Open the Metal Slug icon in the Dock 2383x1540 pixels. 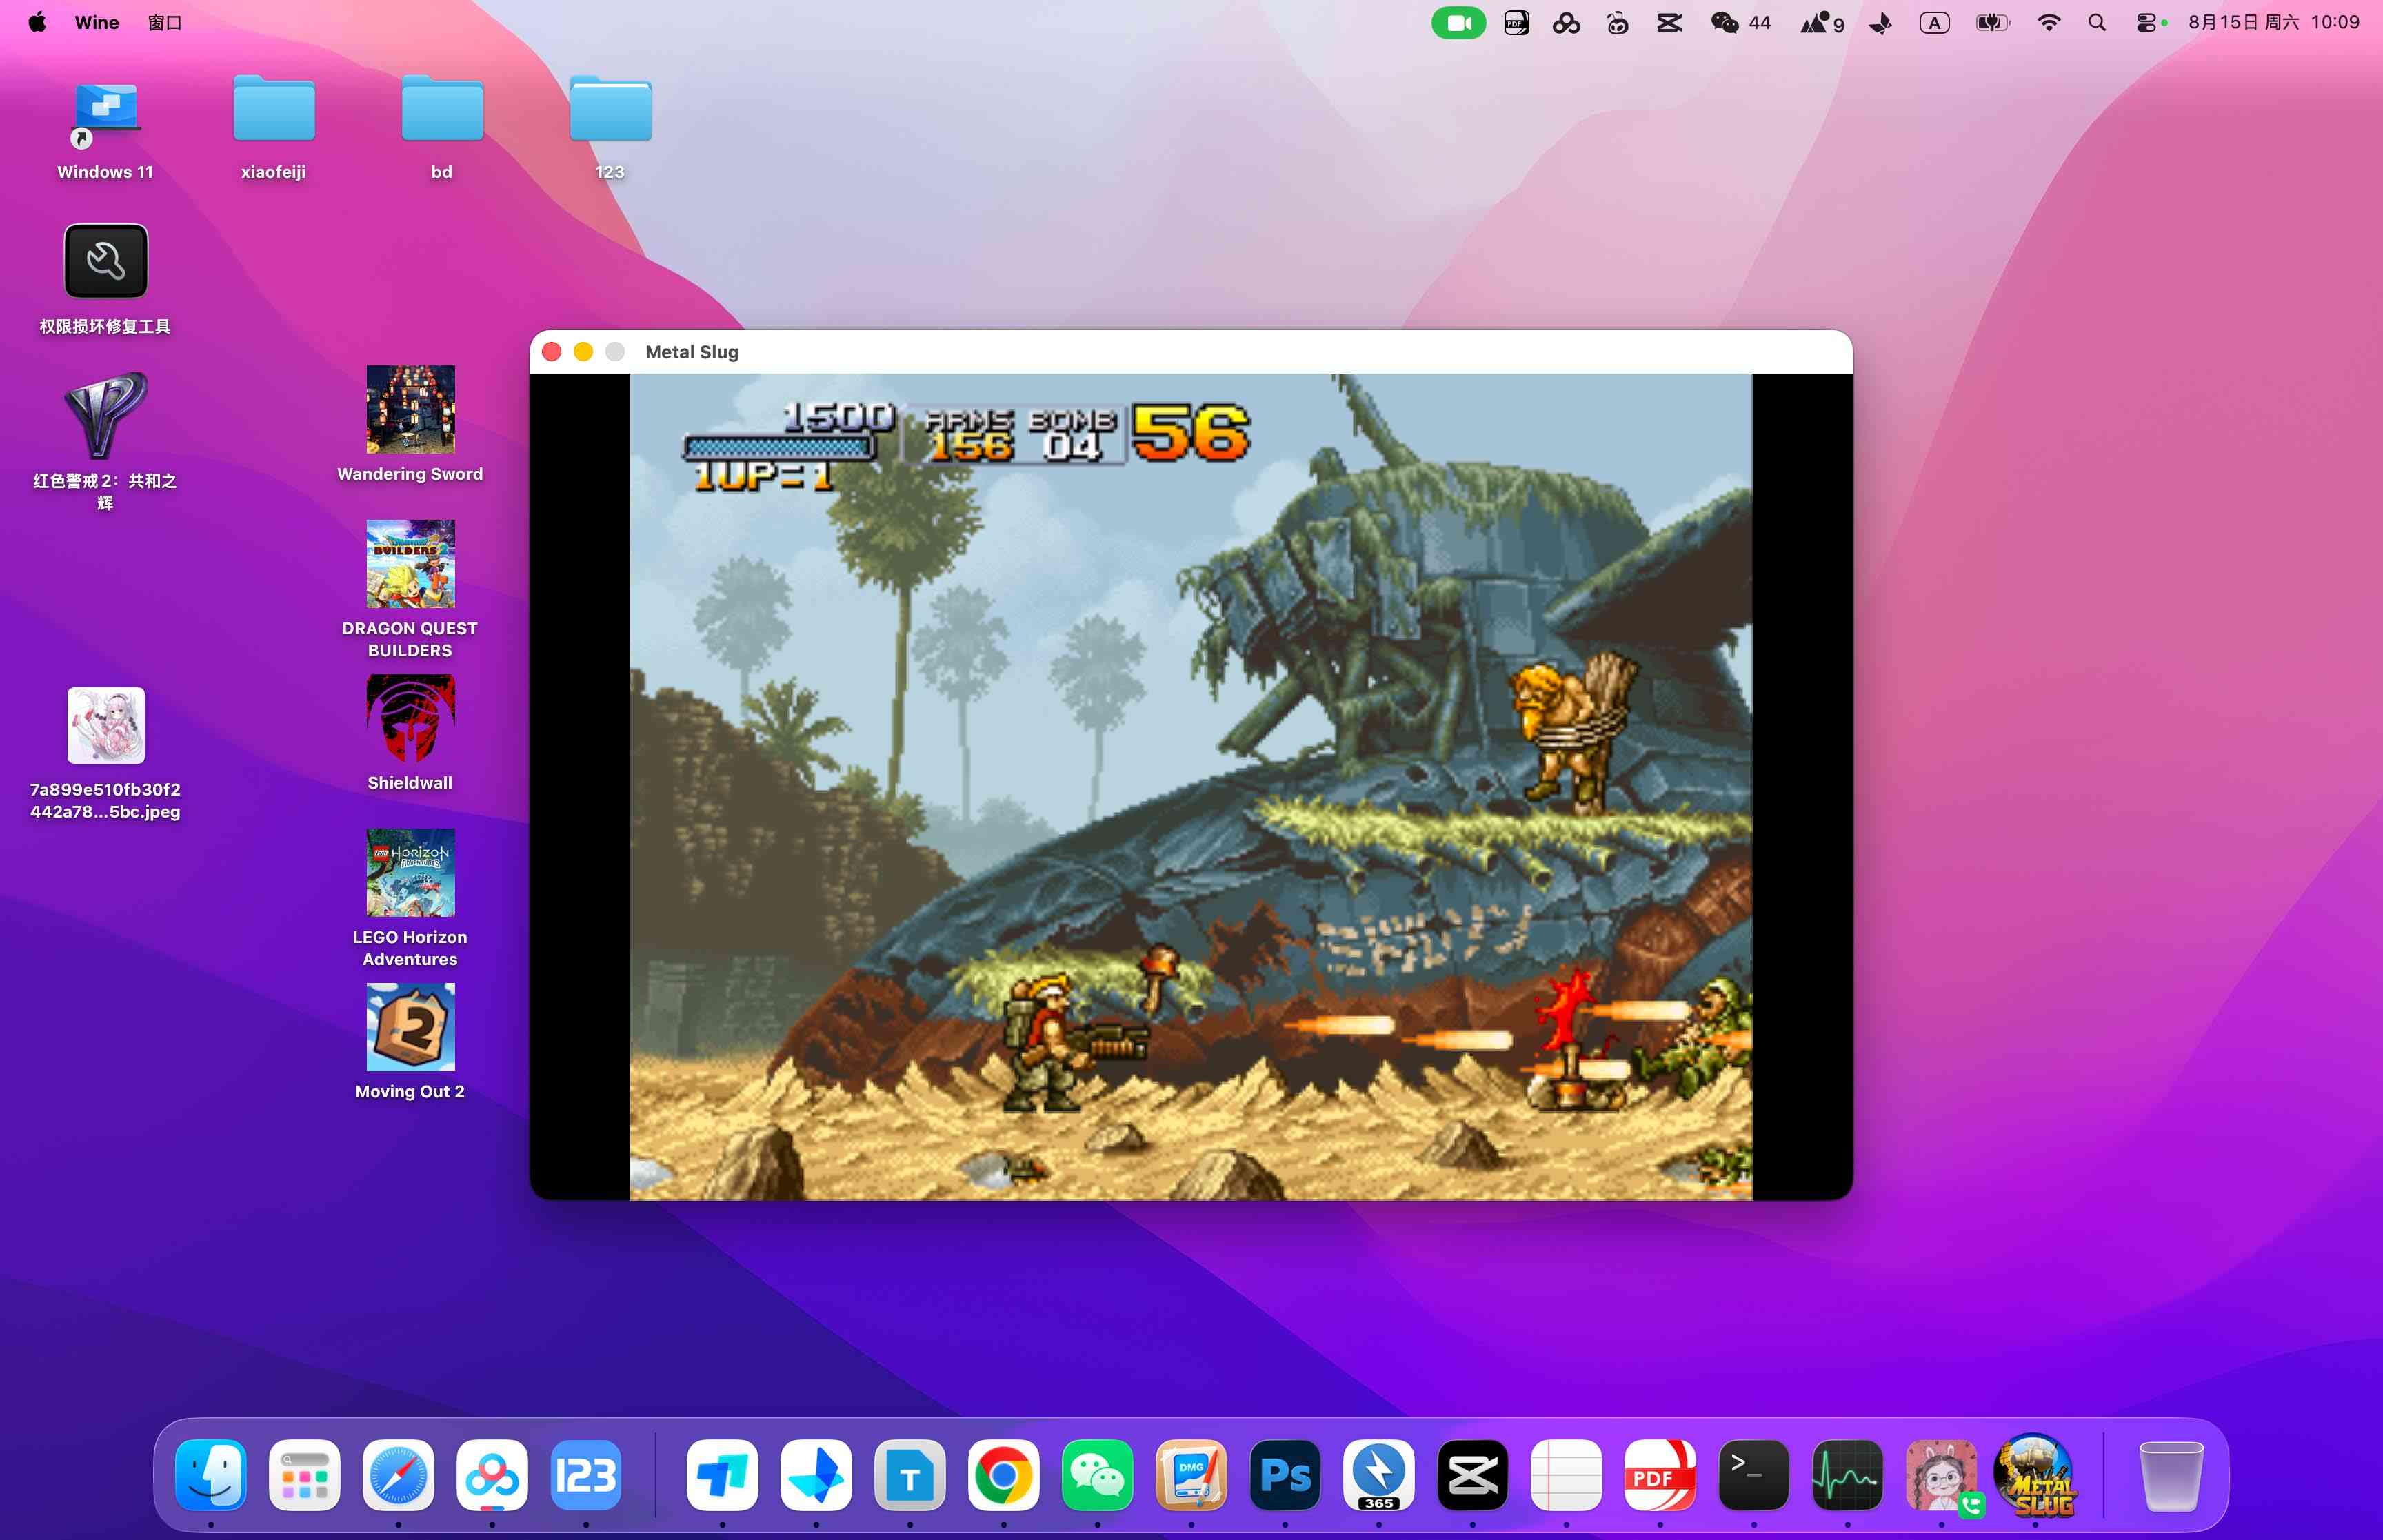[x=2034, y=1475]
